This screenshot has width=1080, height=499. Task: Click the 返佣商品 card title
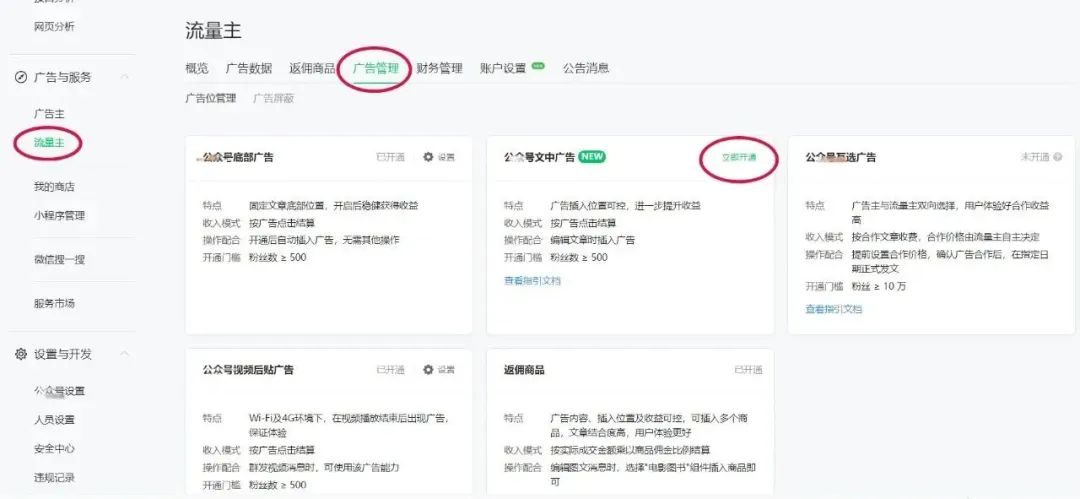(x=524, y=369)
